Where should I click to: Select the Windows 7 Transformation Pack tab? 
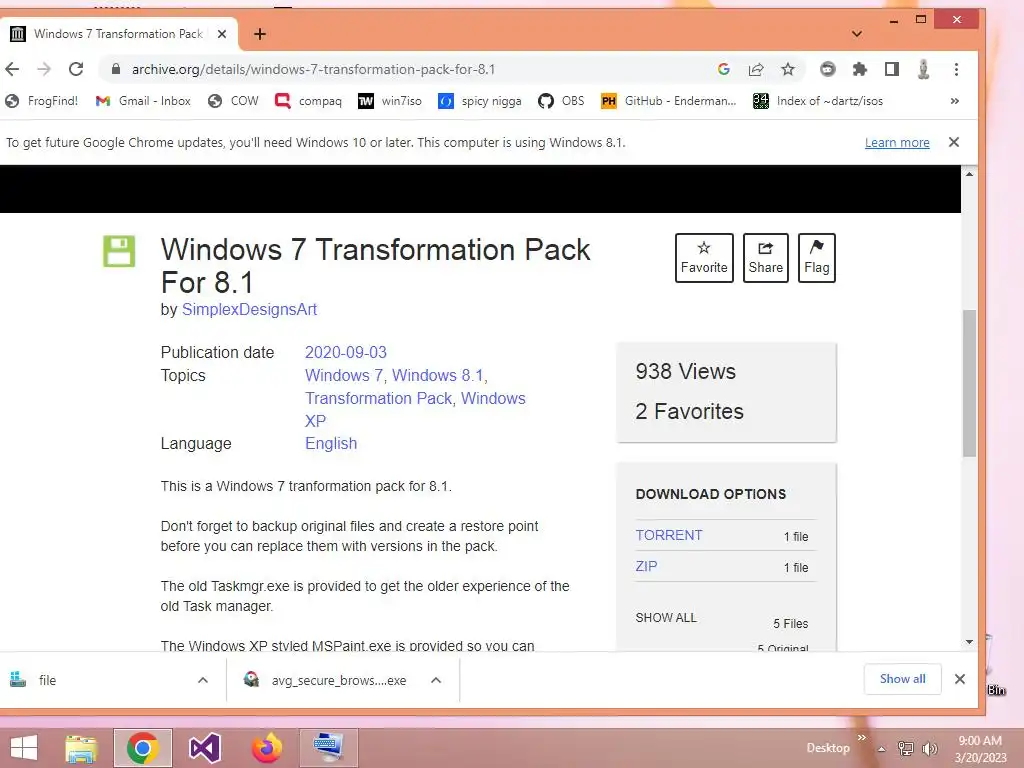pos(118,34)
